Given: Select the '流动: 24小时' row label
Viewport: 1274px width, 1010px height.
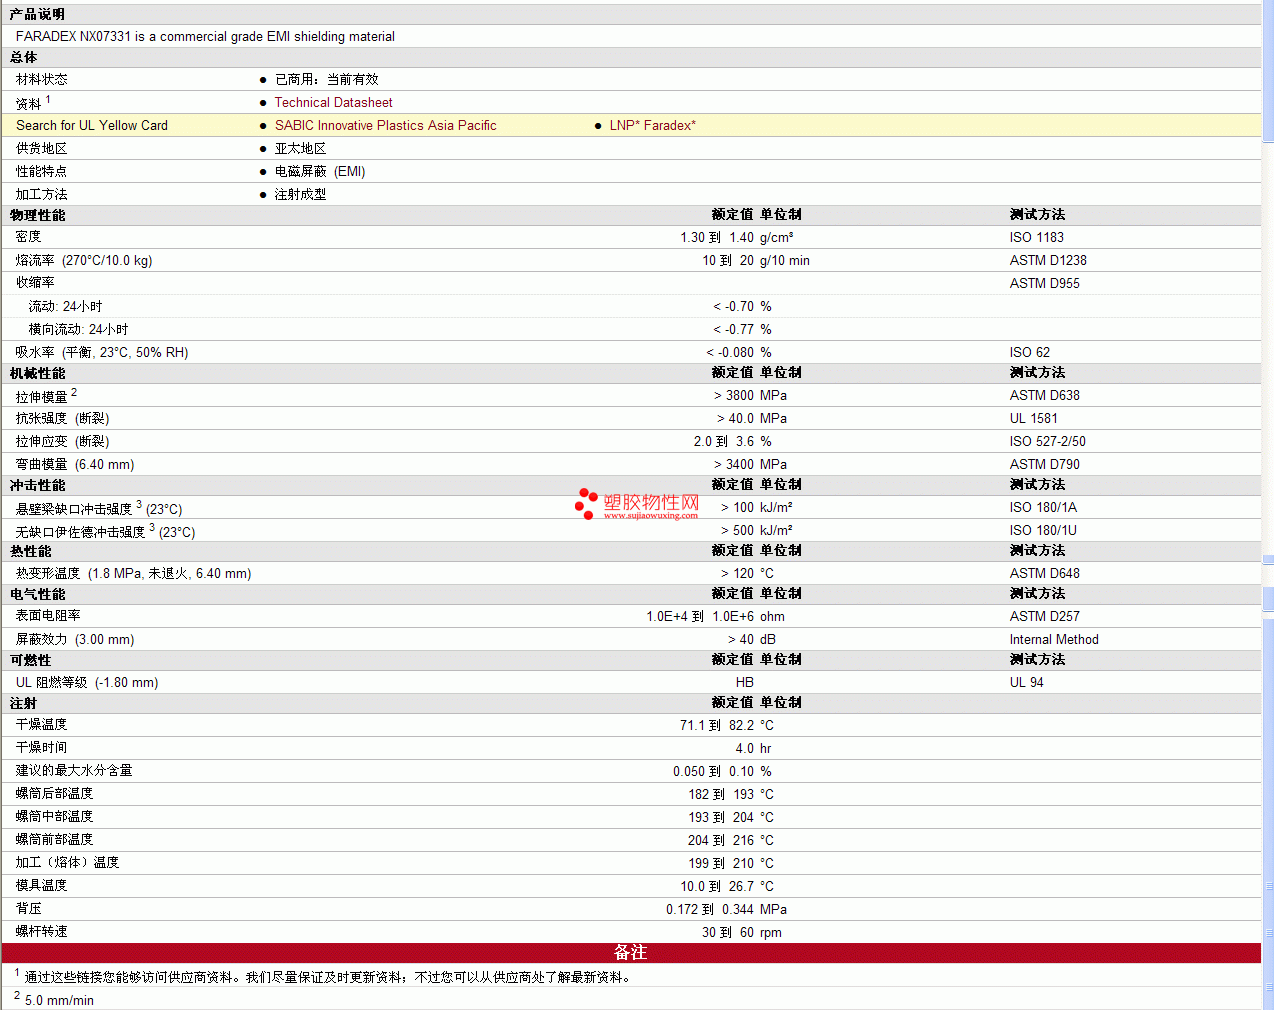Looking at the screenshot, I should coord(65,306).
